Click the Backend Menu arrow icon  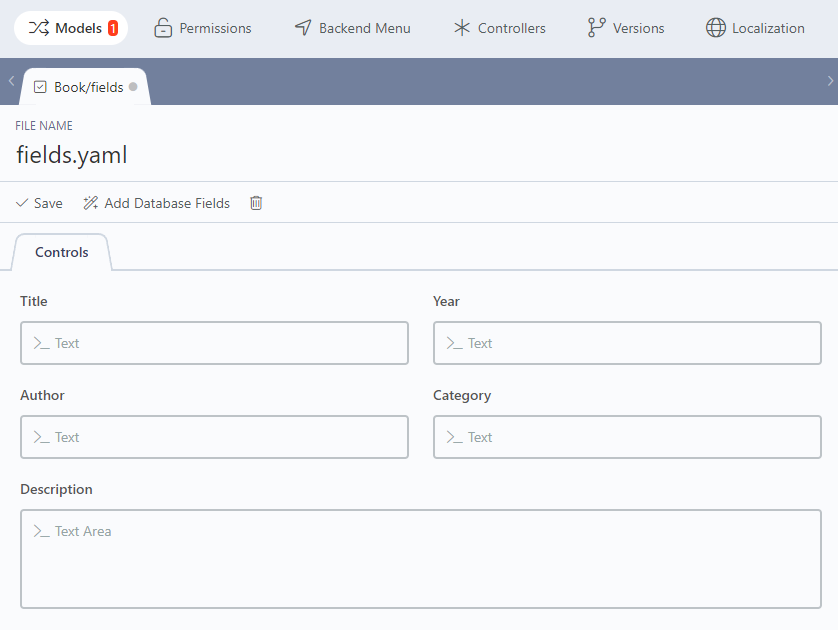[x=303, y=28]
